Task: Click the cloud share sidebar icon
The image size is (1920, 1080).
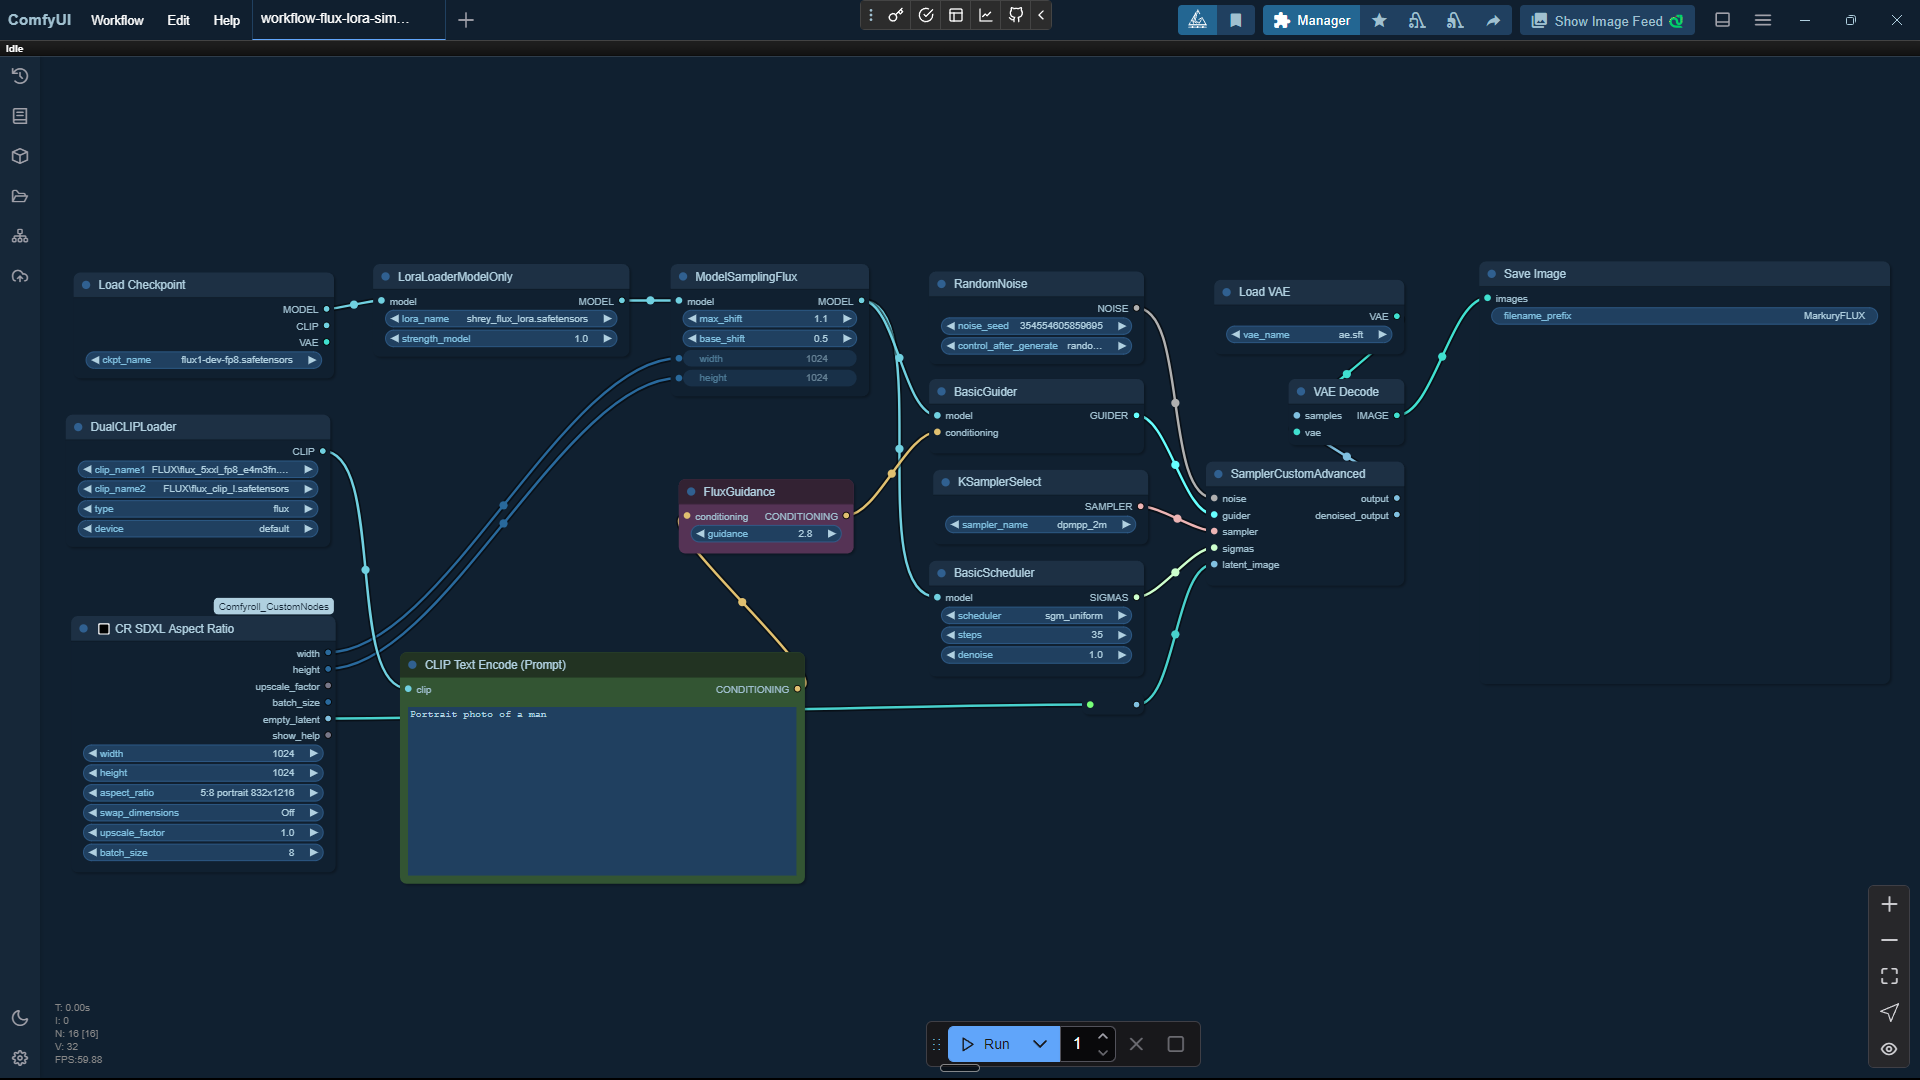Action: (x=20, y=276)
